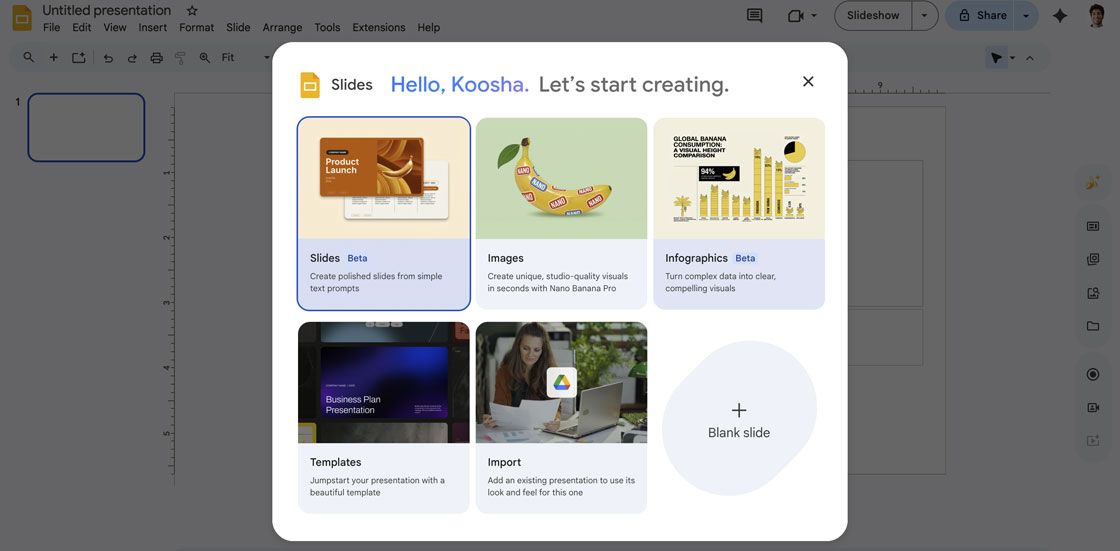Select the Infographics Beta card
This screenshot has height=551, width=1120.
pos(739,213)
